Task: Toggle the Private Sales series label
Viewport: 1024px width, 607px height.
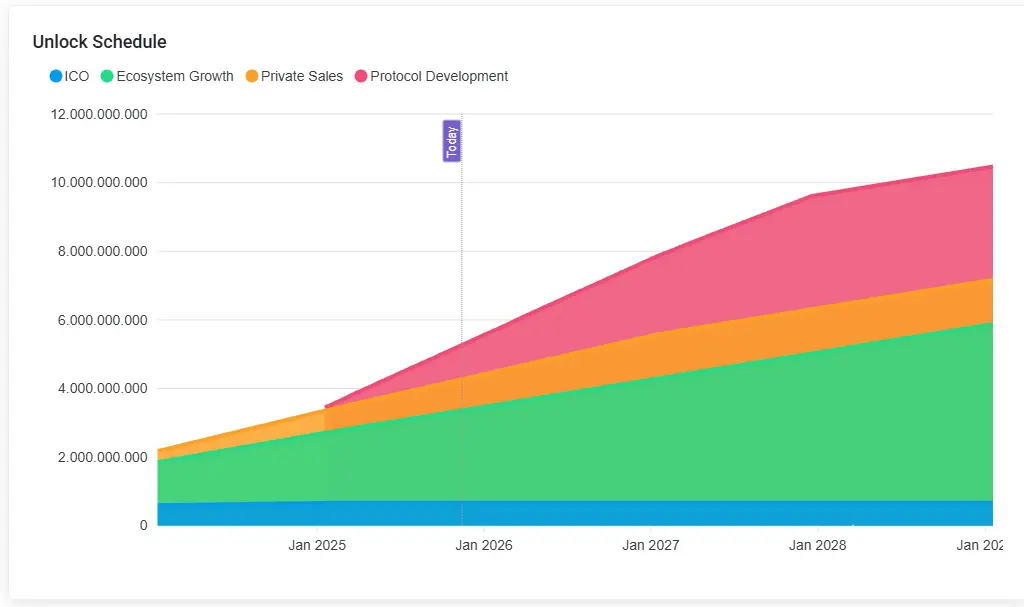Action: pyautogui.click(x=302, y=76)
